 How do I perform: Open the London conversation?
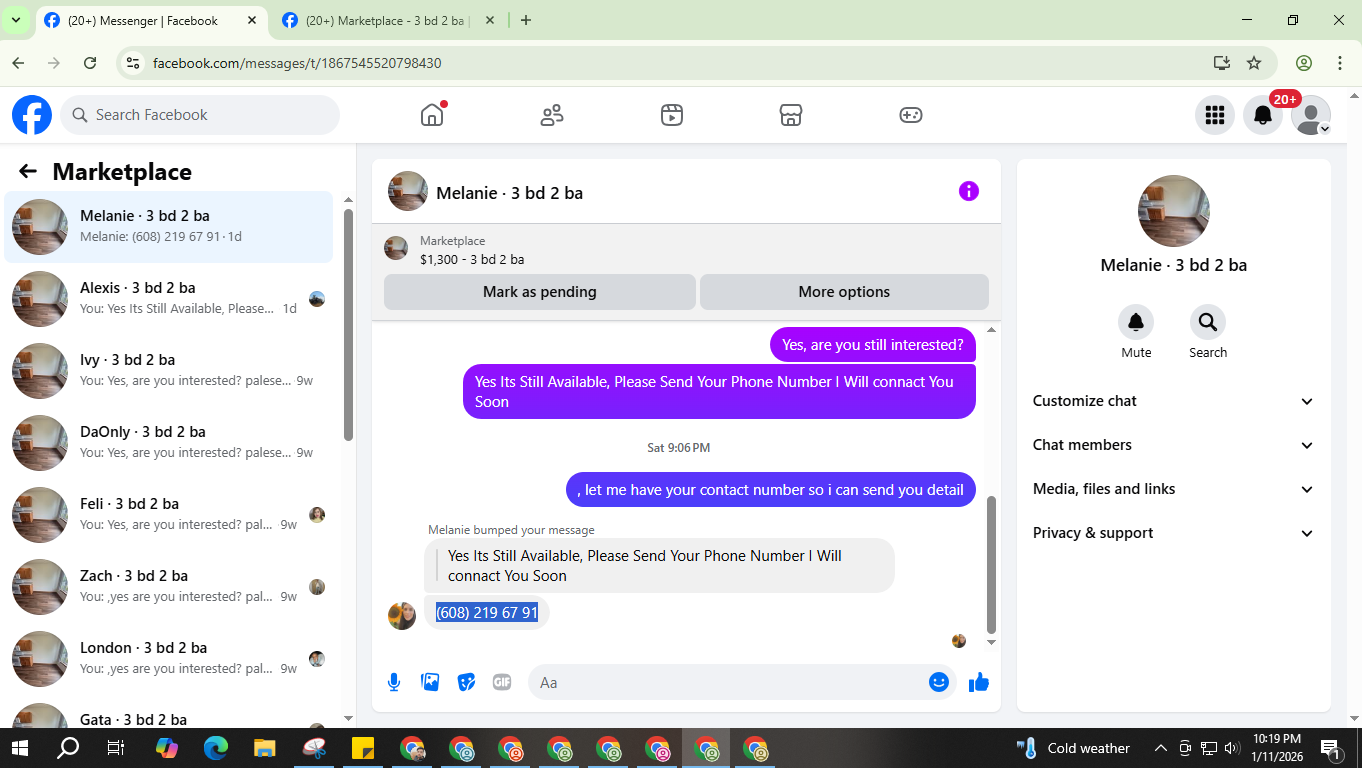pyautogui.click(x=168, y=659)
